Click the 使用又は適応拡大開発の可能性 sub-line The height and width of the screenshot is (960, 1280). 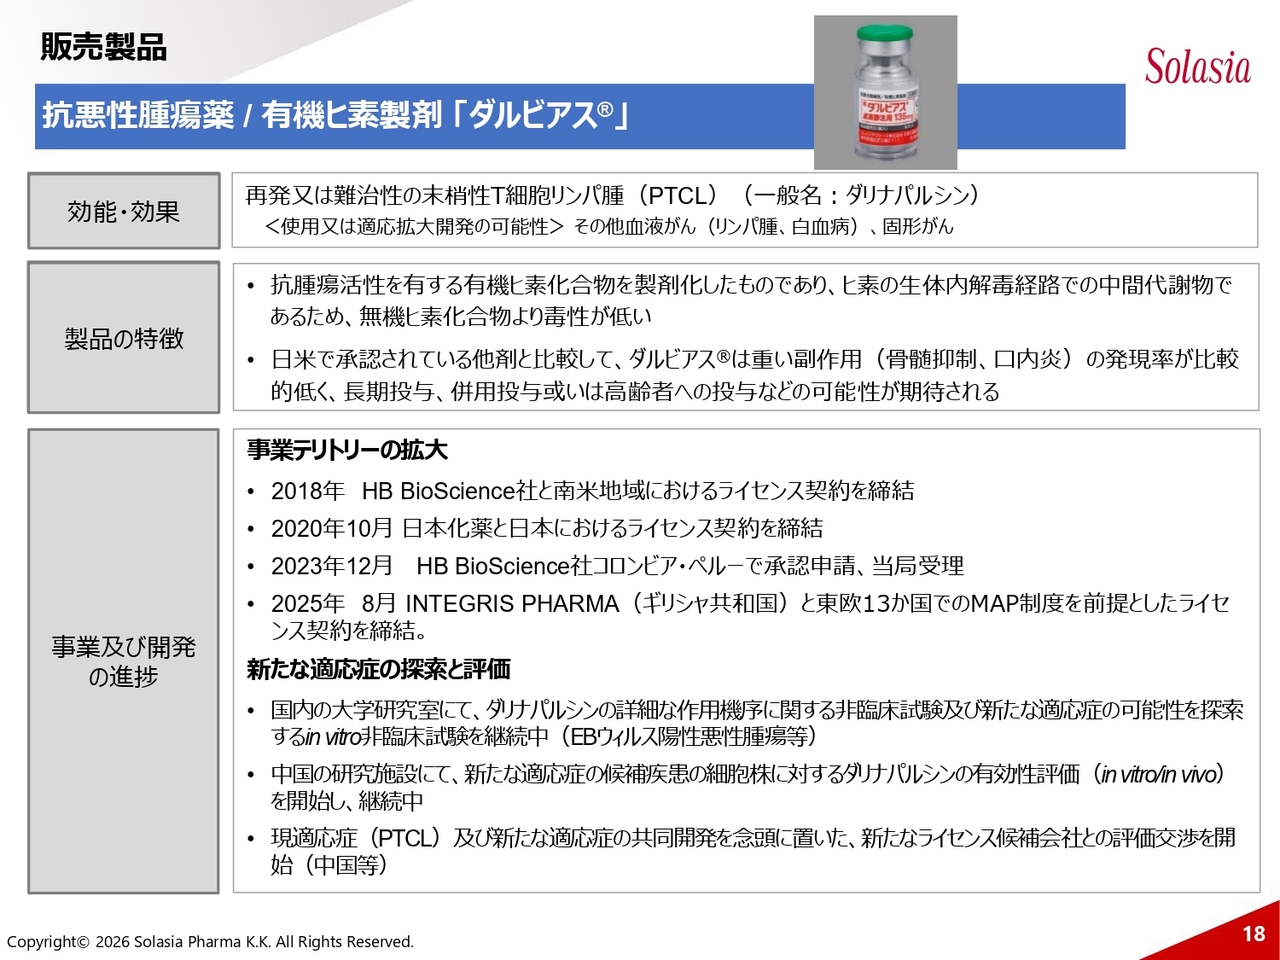point(608,227)
